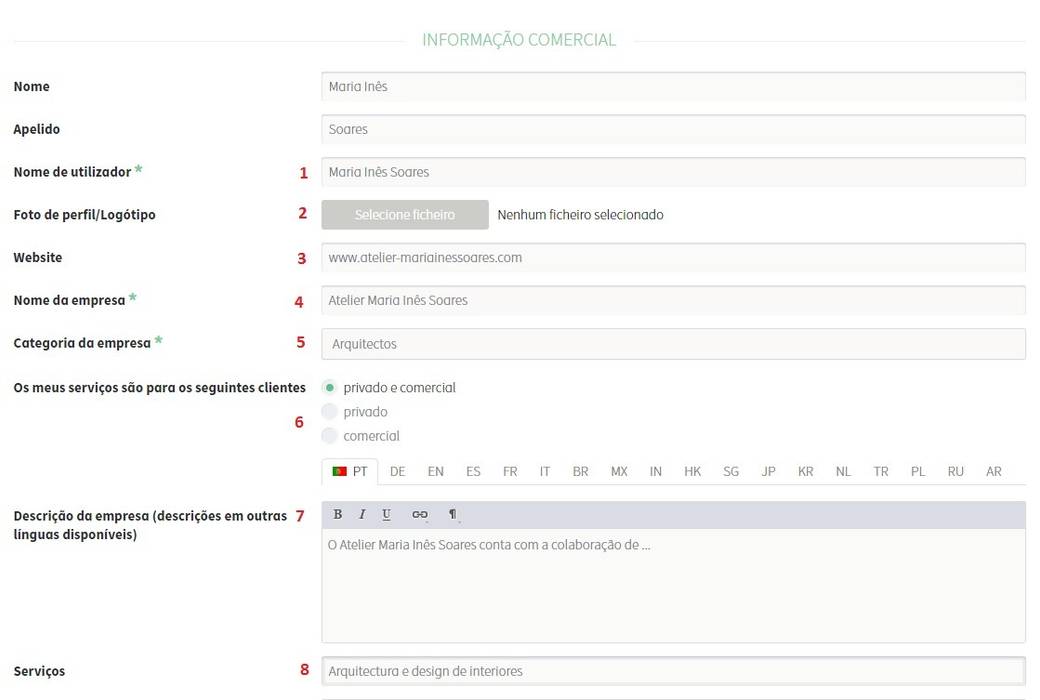Insert a link in the description editor

420,514
